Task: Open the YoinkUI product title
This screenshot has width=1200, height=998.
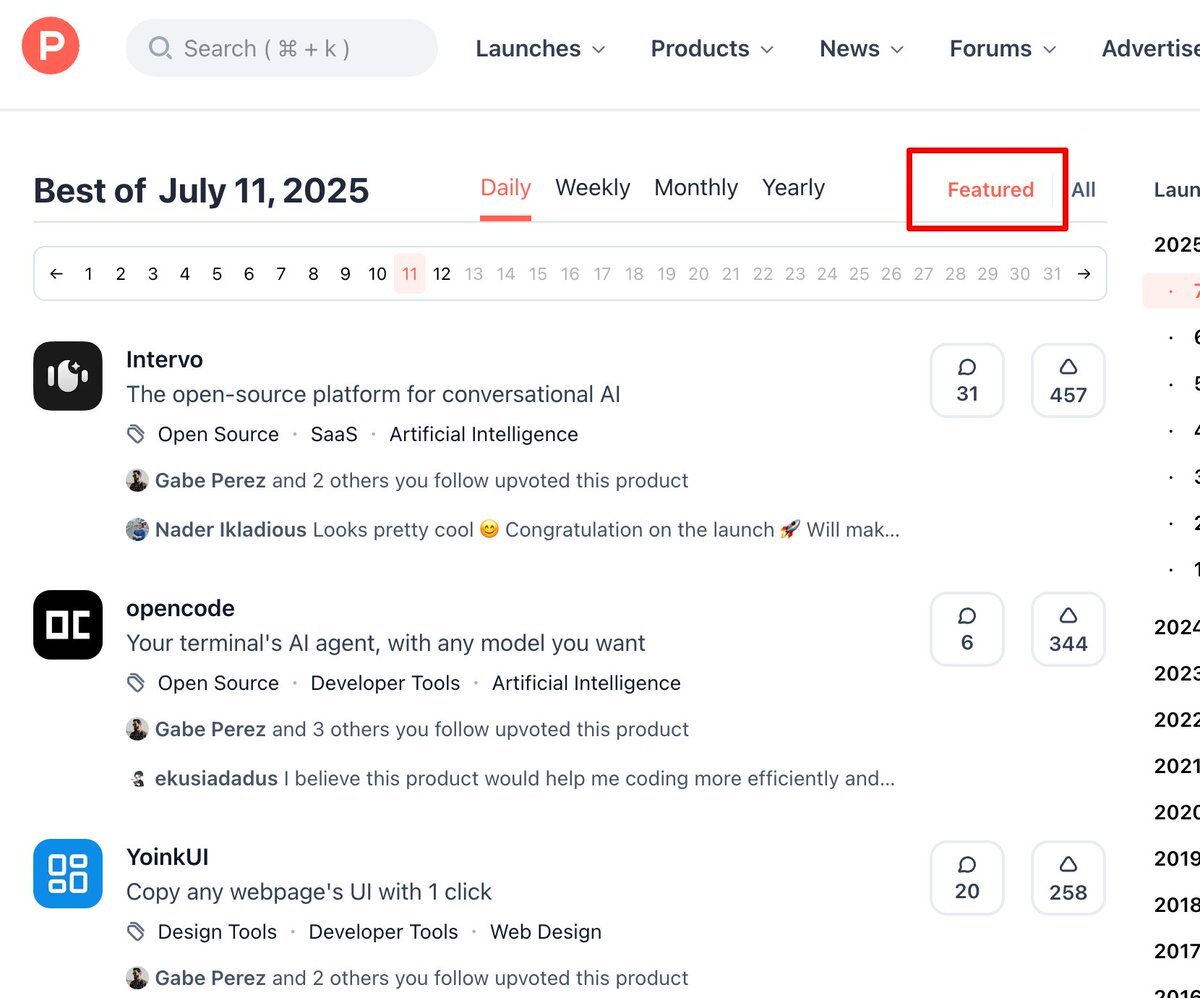Action: click(x=167, y=858)
